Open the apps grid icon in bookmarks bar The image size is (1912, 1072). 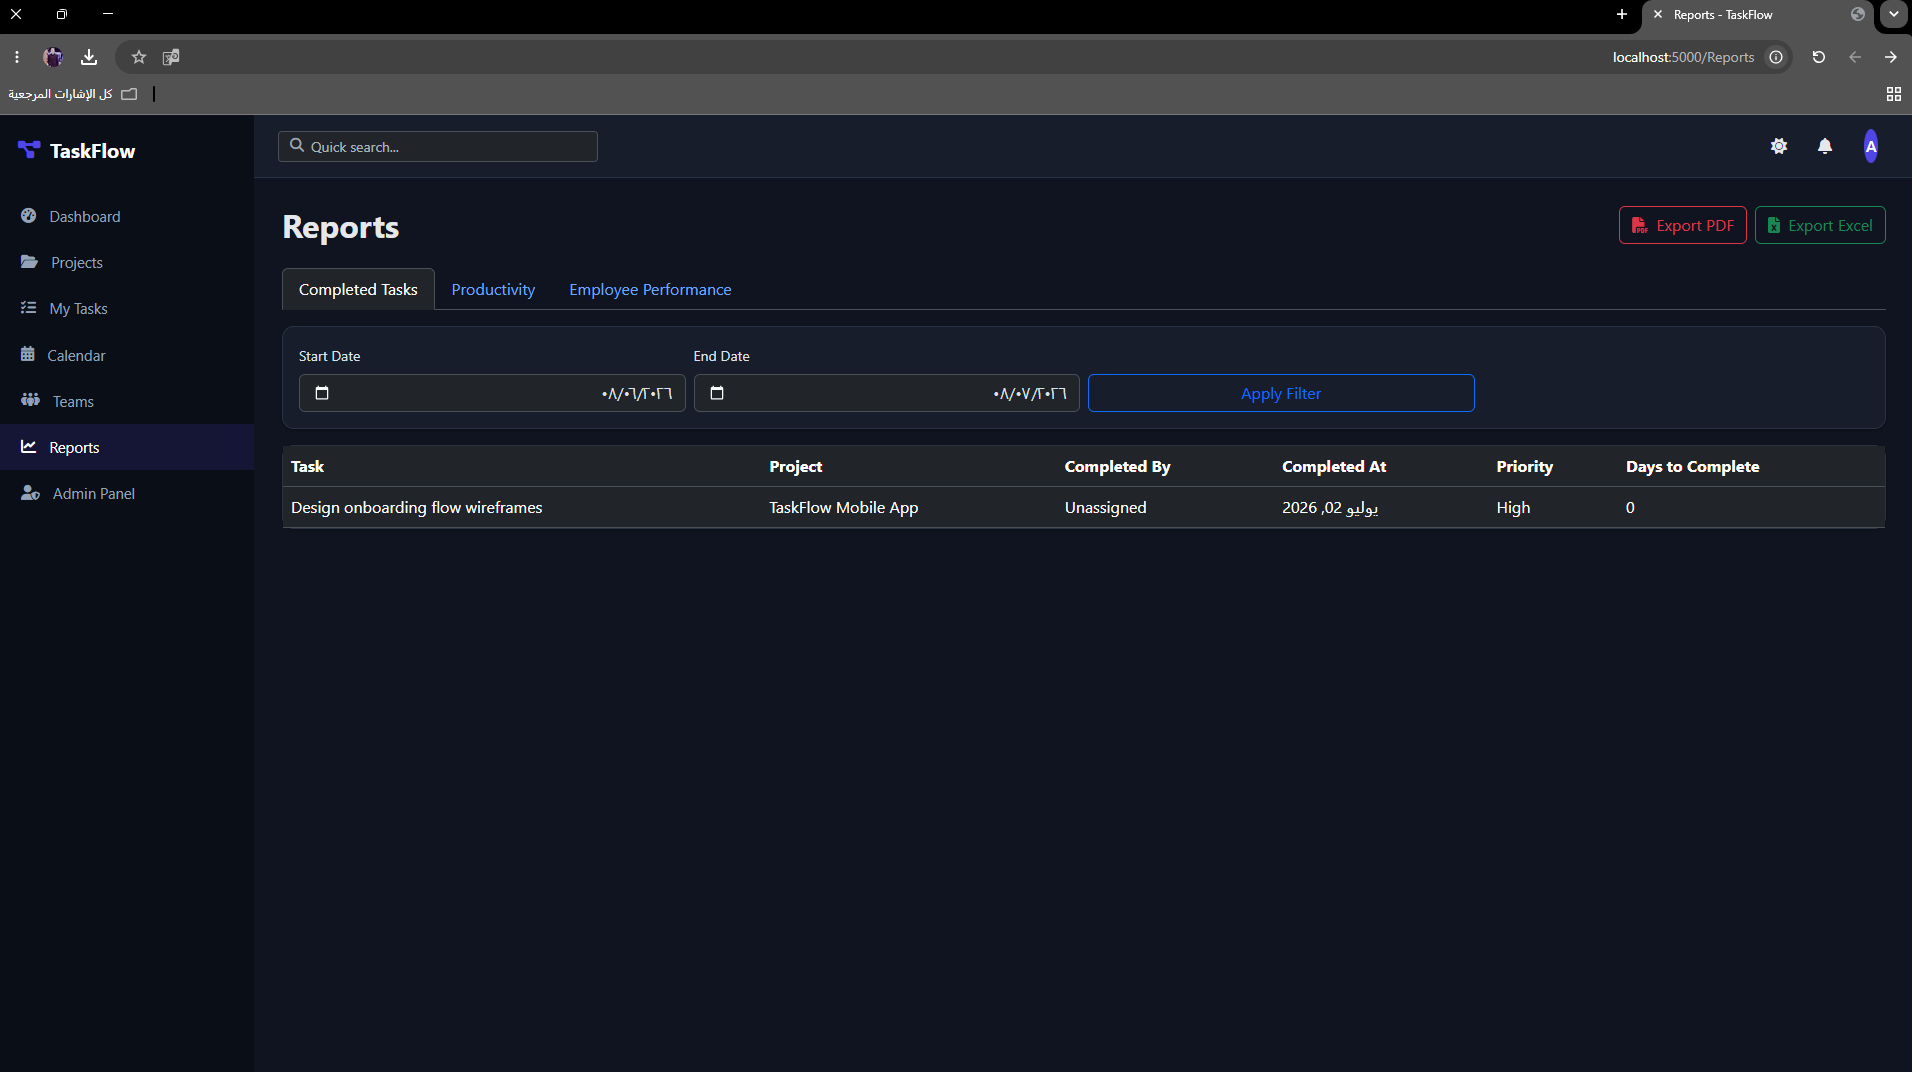tap(1894, 94)
